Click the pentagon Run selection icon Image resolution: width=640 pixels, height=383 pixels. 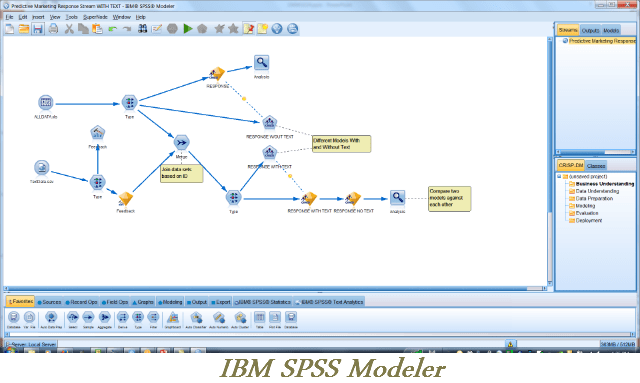click(x=202, y=29)
